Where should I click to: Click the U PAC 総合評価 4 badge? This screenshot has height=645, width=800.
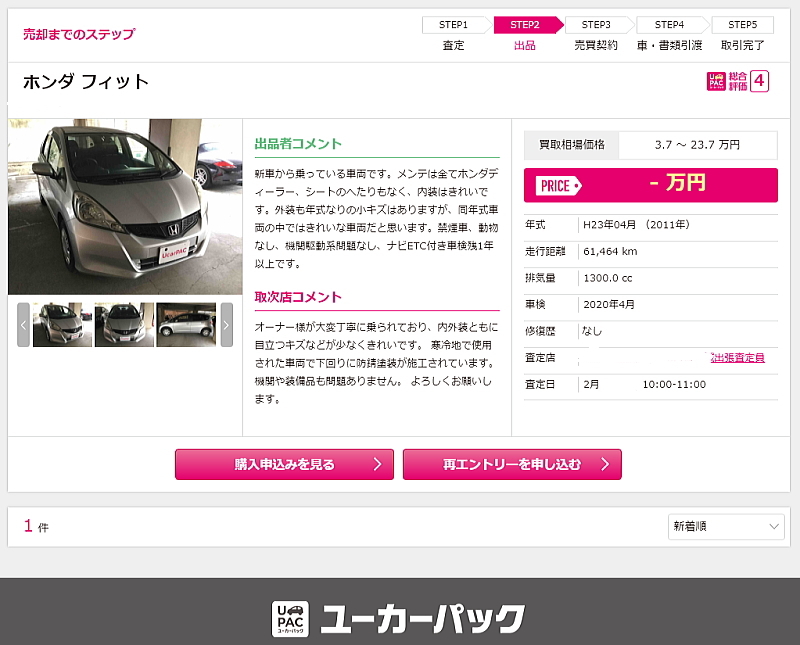[737, 81]
